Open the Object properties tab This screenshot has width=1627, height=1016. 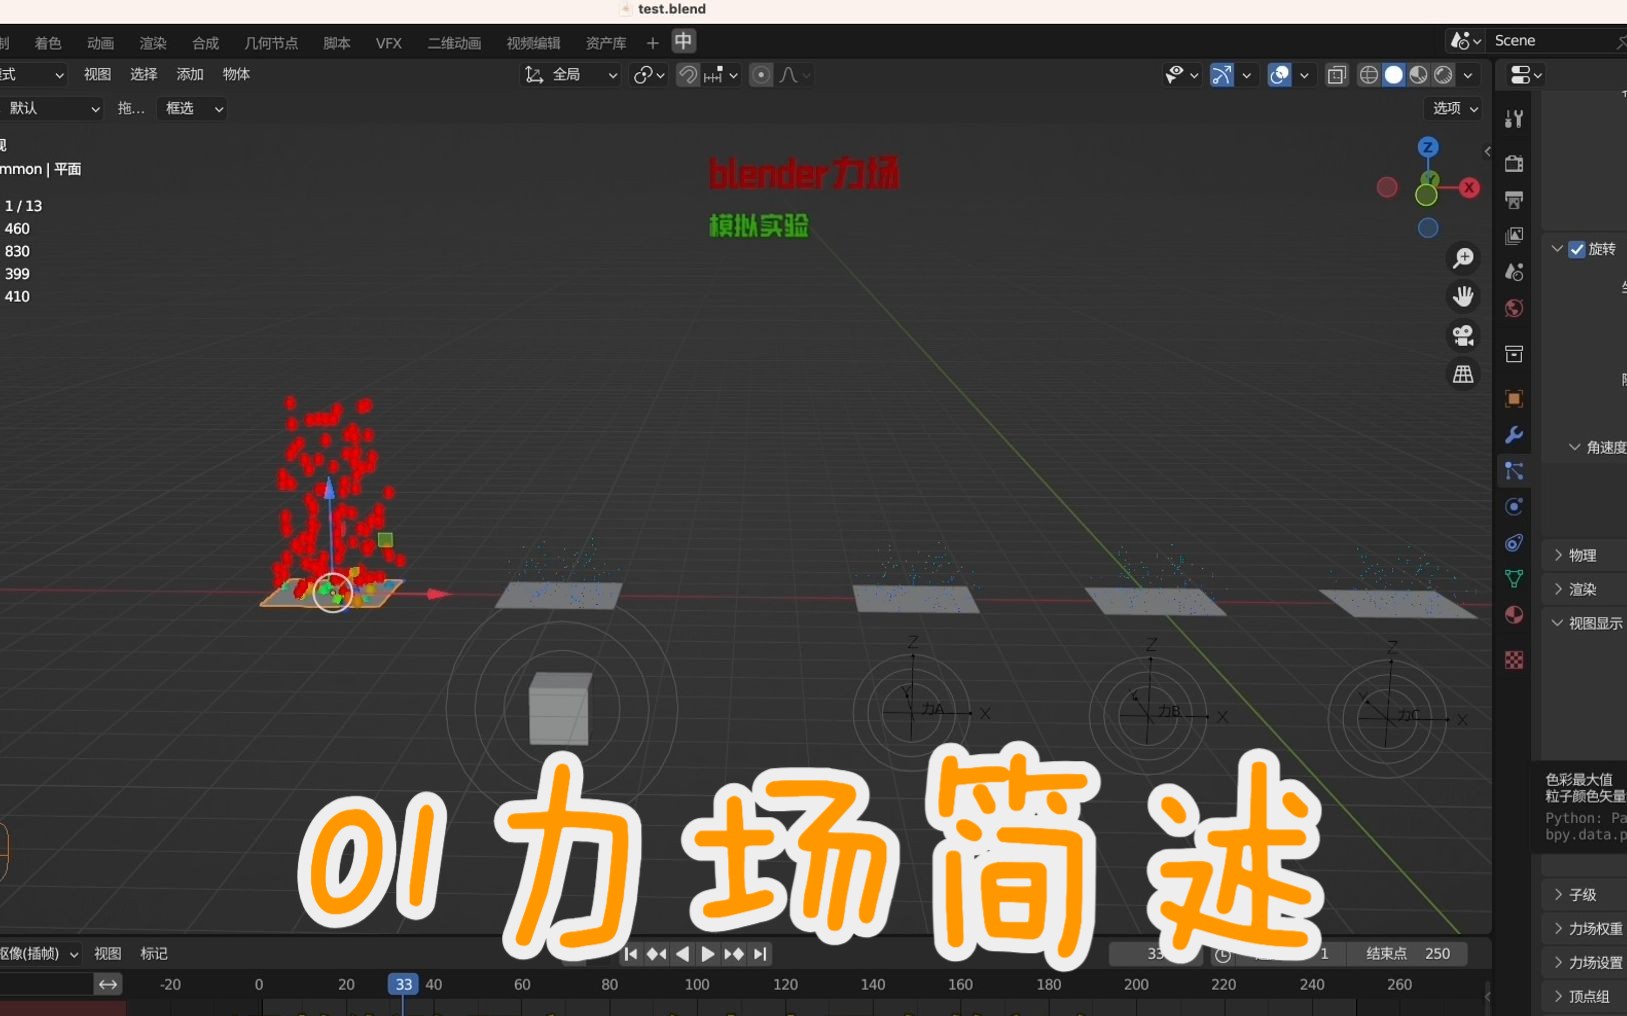pyautogui.click(x=1514, y=399)
